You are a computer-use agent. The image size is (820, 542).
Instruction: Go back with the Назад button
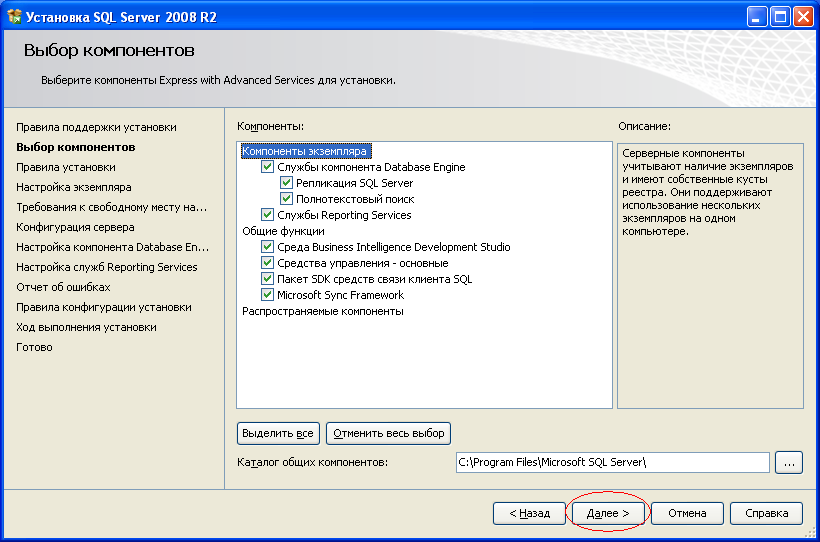click(529, 513)
